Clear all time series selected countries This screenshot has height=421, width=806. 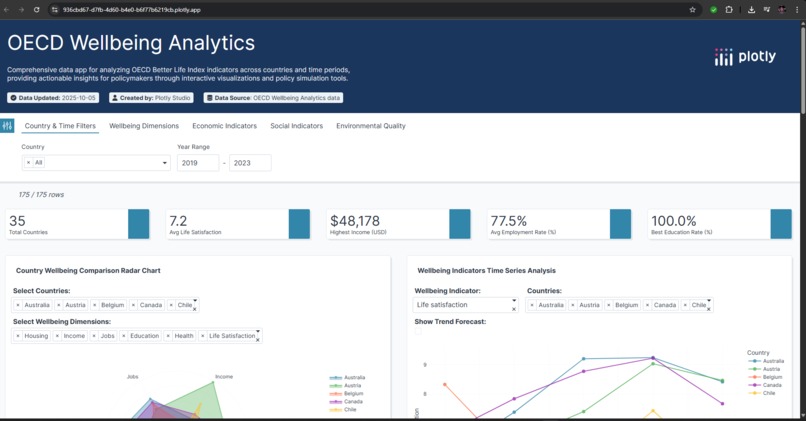coord(709,309)
